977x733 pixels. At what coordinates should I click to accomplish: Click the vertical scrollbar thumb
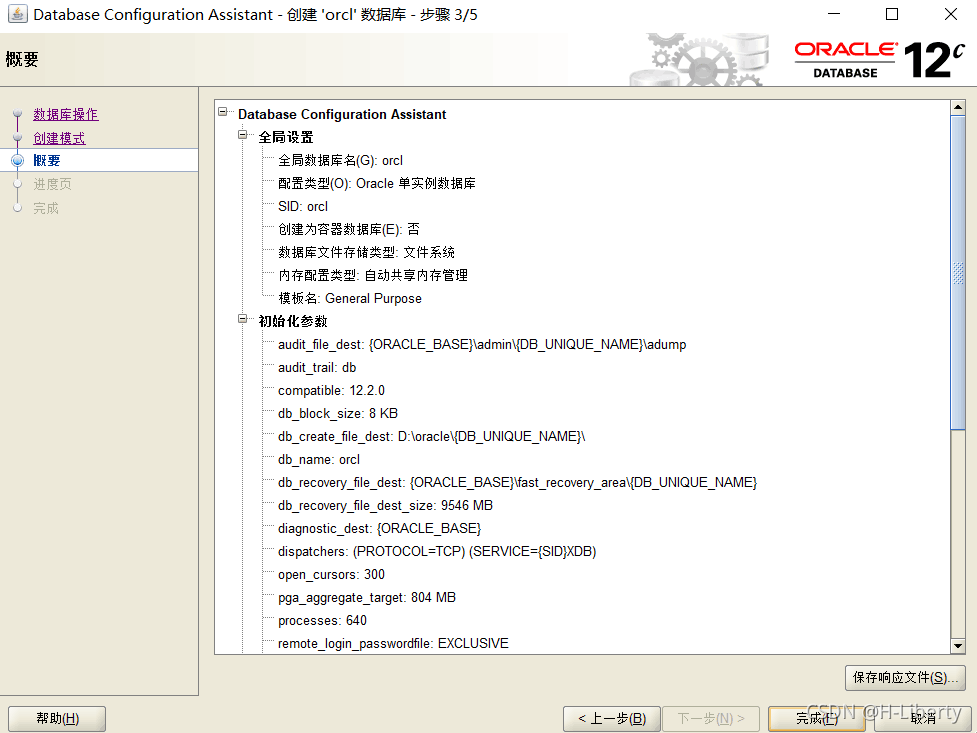point(958,272)
